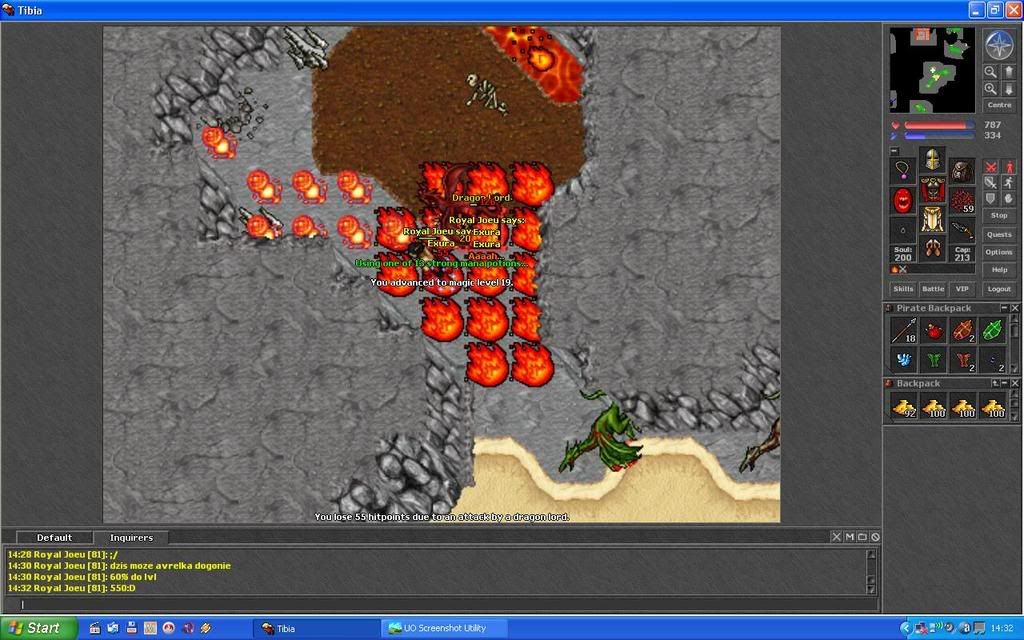Enable offensive full attack mode
This screenshot has height=640, width=1024.
(991, 167)
